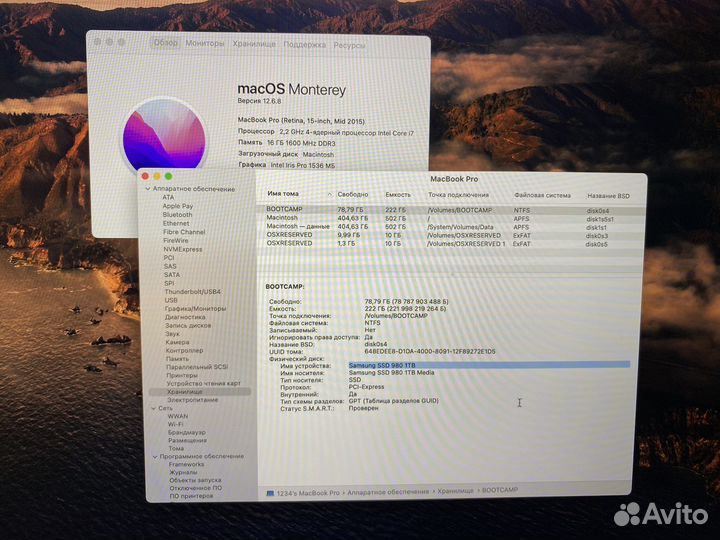720x540 pixels.
Task: Sort by Емкость column header
Action: pyautogui.click(x=398, y=195)
